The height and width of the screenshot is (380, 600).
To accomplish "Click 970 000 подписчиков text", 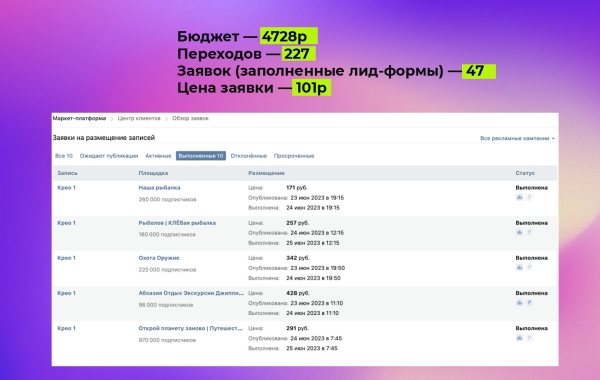I will tap(167, 340).
